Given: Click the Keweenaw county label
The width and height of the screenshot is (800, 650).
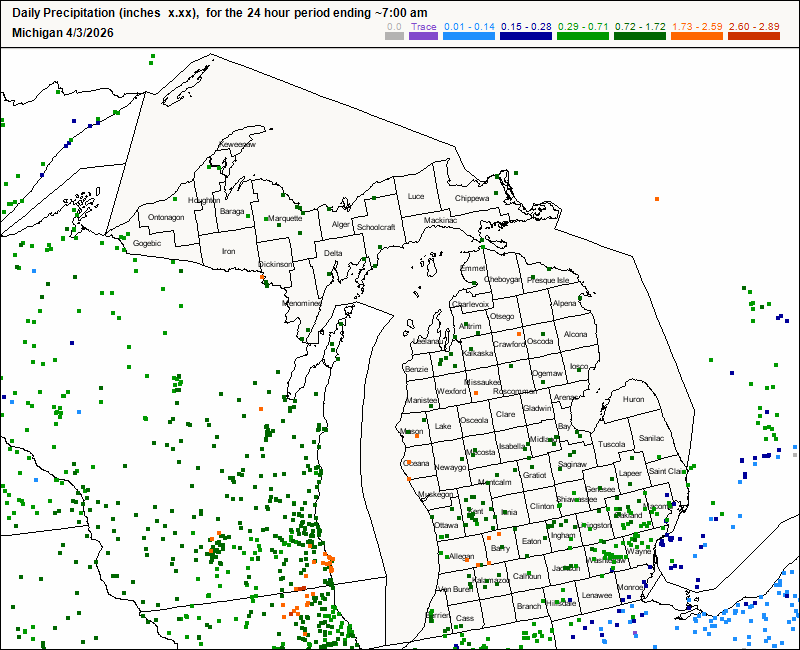Looking at the screenshot, I should [x=237, y=145].
